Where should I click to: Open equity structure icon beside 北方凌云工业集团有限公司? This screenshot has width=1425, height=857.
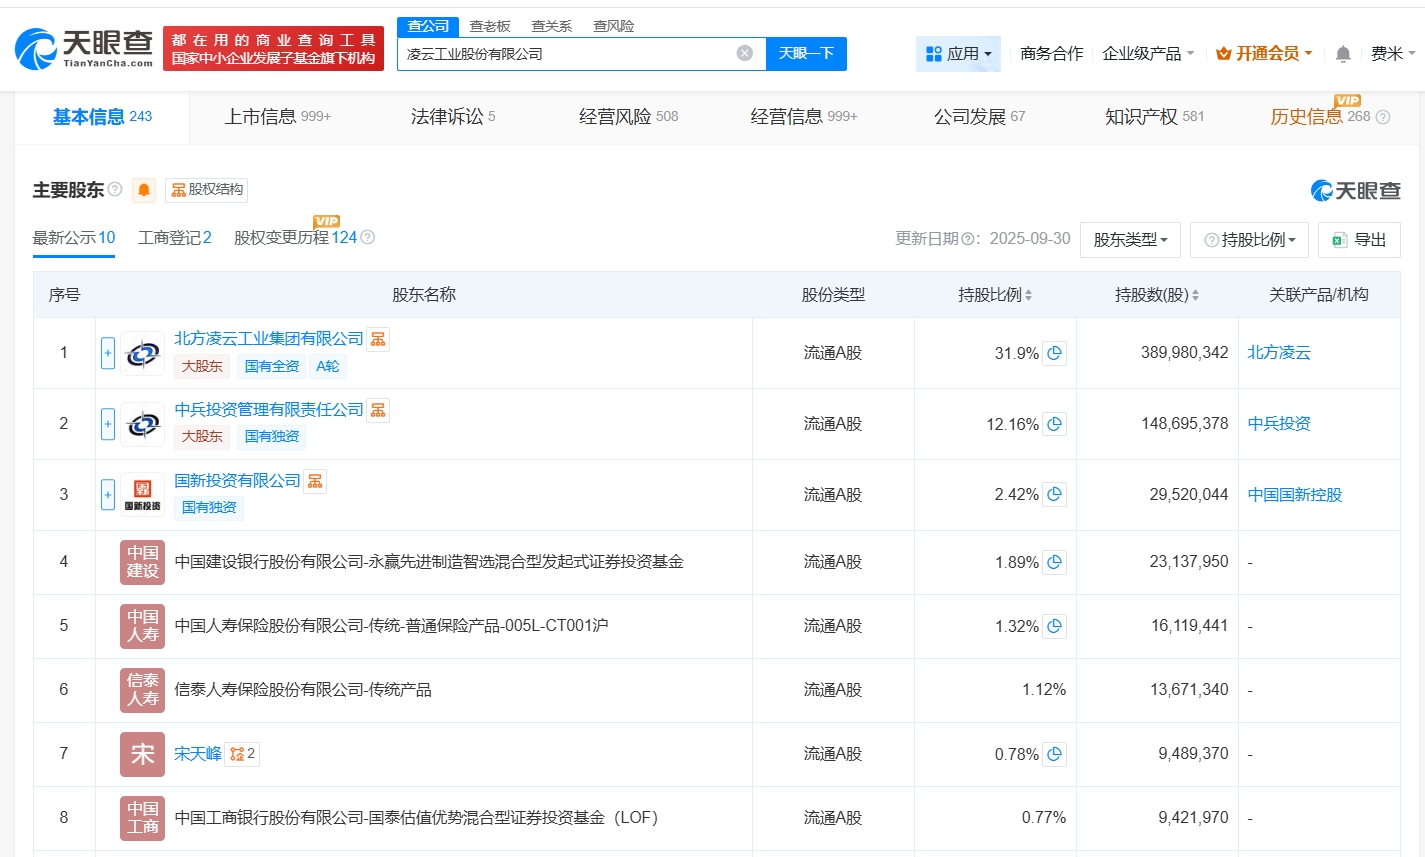[x=377, y=339]
